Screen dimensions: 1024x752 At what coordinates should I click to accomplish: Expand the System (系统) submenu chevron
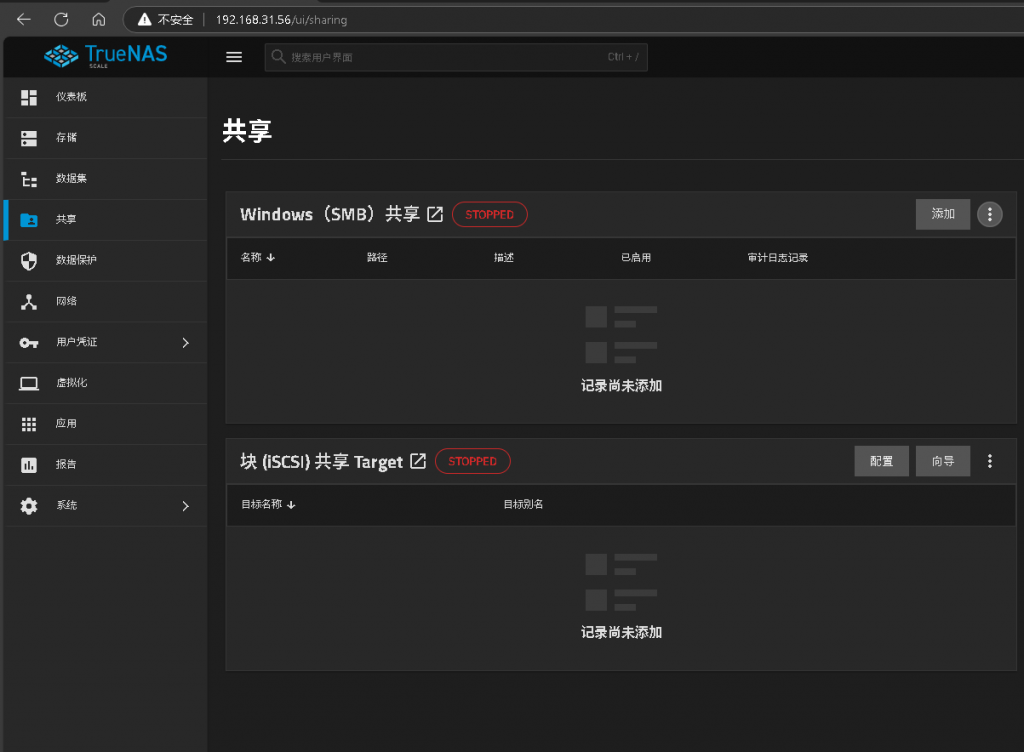185,506
